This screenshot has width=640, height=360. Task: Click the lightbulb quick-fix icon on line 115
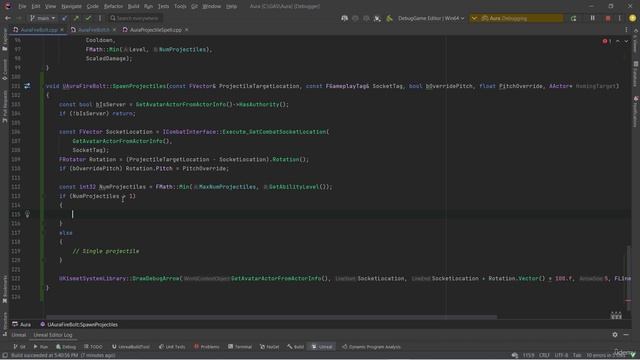point(27,214)
